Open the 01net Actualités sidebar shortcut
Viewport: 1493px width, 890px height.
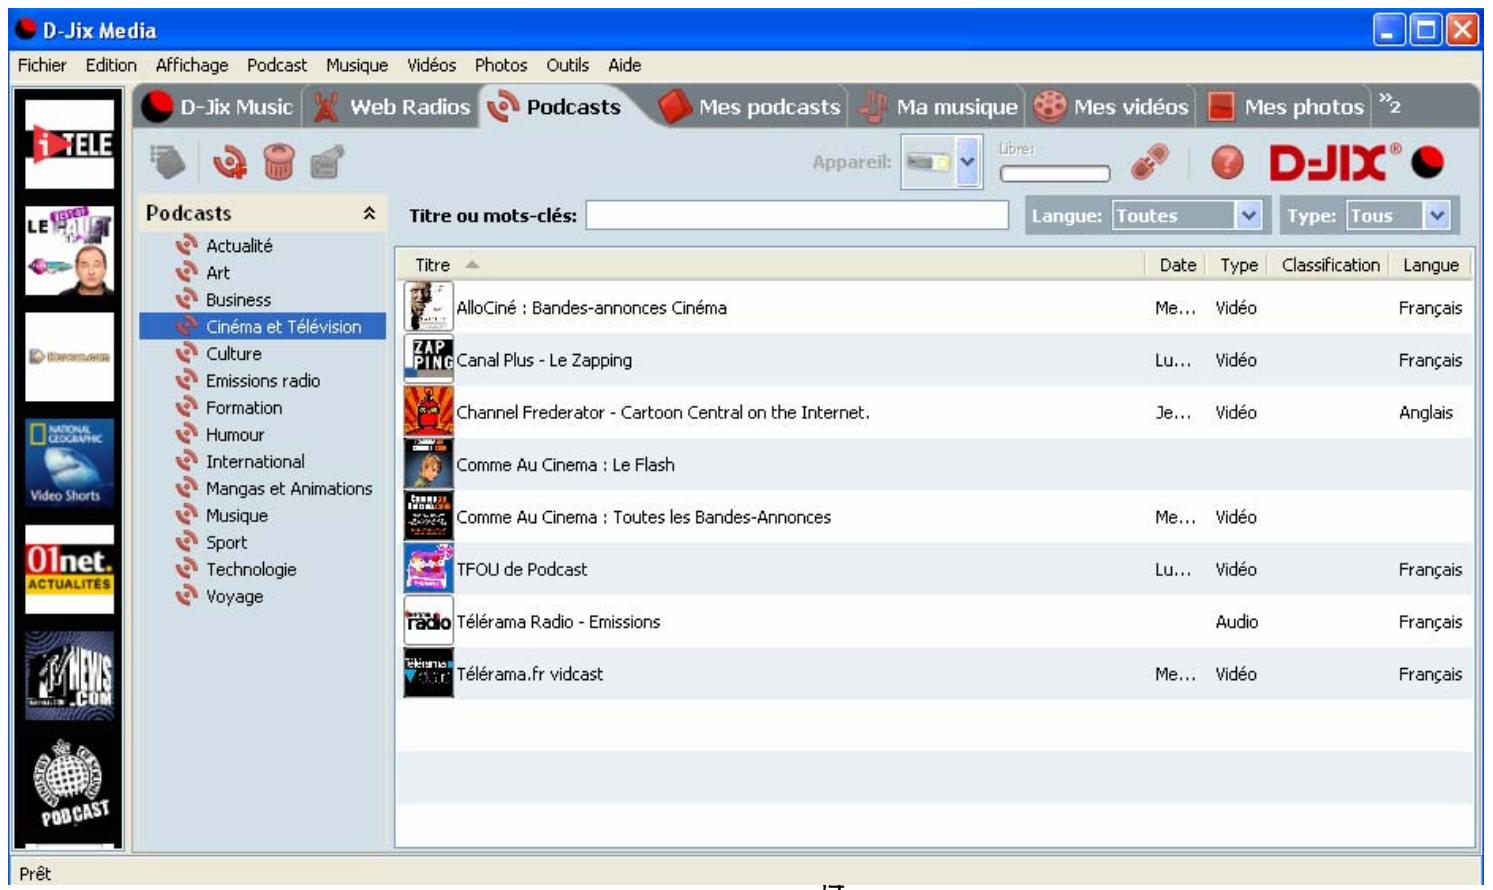click(69, 570)
